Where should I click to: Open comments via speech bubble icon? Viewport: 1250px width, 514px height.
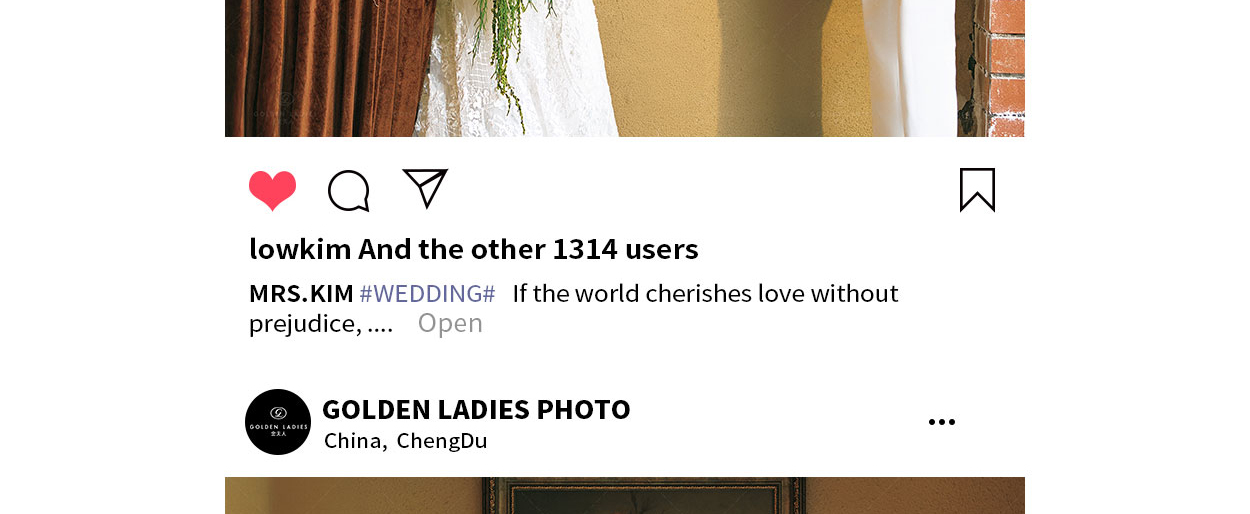click(x=349, y=191)
